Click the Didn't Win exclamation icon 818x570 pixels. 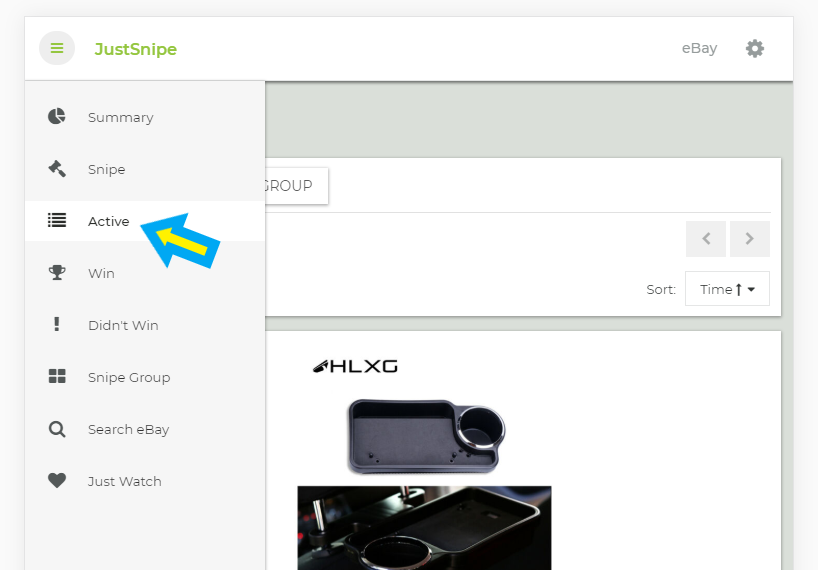57,325
